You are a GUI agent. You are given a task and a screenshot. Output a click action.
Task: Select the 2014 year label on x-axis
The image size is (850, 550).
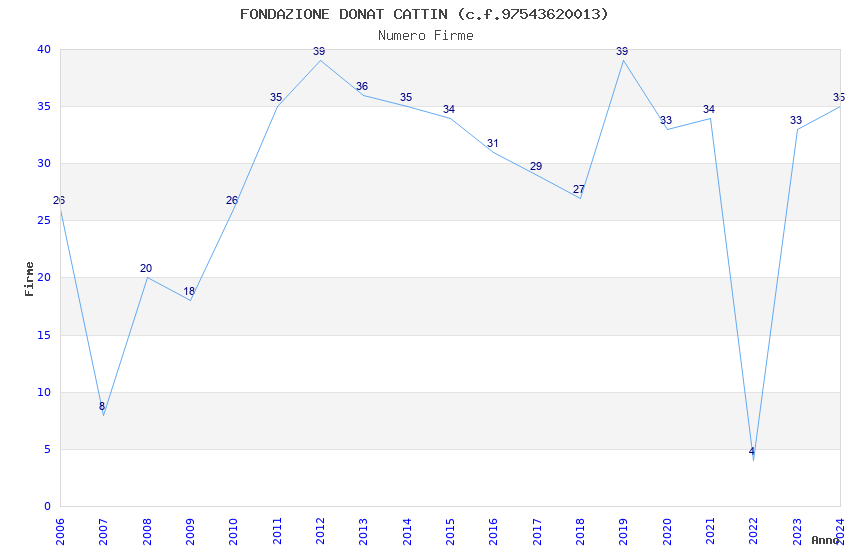(407, 532)
